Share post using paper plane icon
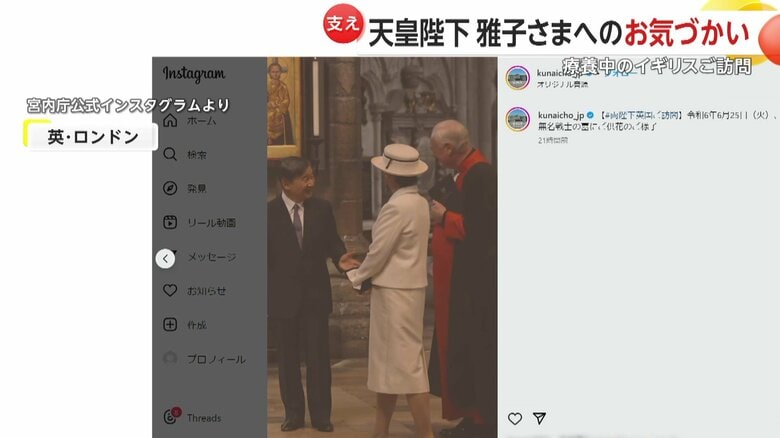The image size is (780, 438). tap(540, 418)
